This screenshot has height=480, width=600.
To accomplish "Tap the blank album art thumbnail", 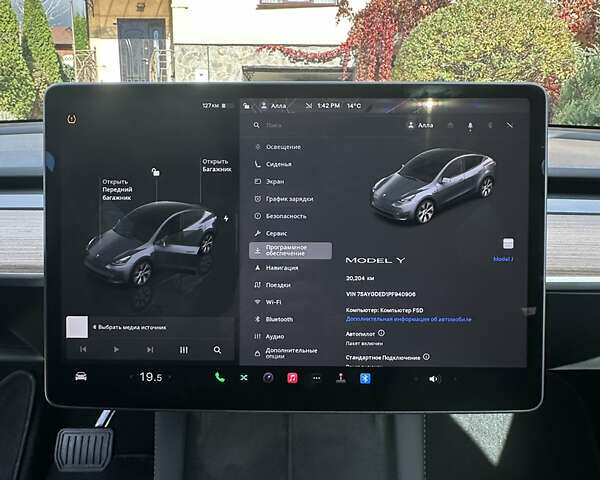I will pos(77,327).
